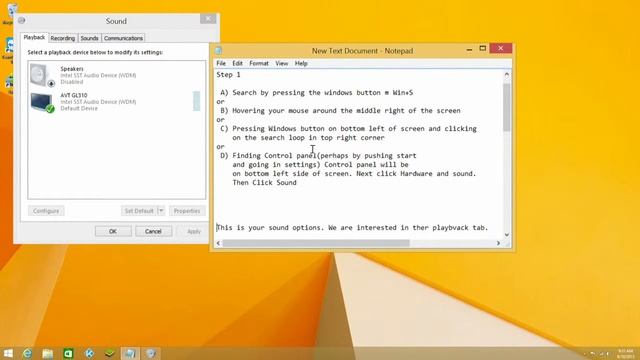The width and height of the screenshot is (640, 360).
Task: Click the 'Default Device' status text
Action: tap(79, 109)
